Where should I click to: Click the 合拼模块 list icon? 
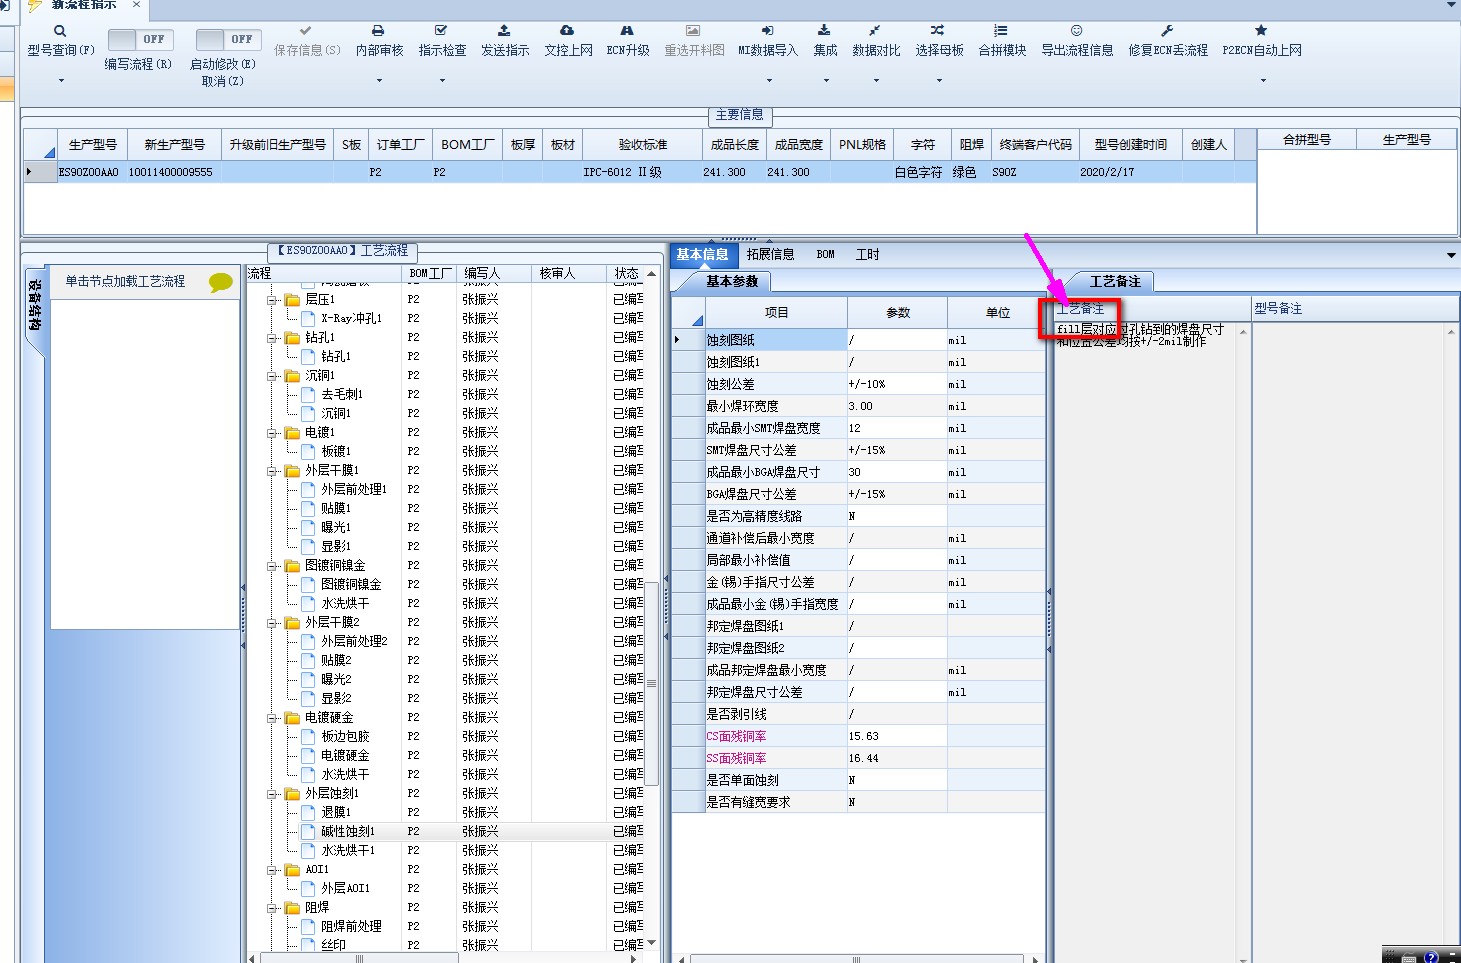click(x=1001, y=31)
